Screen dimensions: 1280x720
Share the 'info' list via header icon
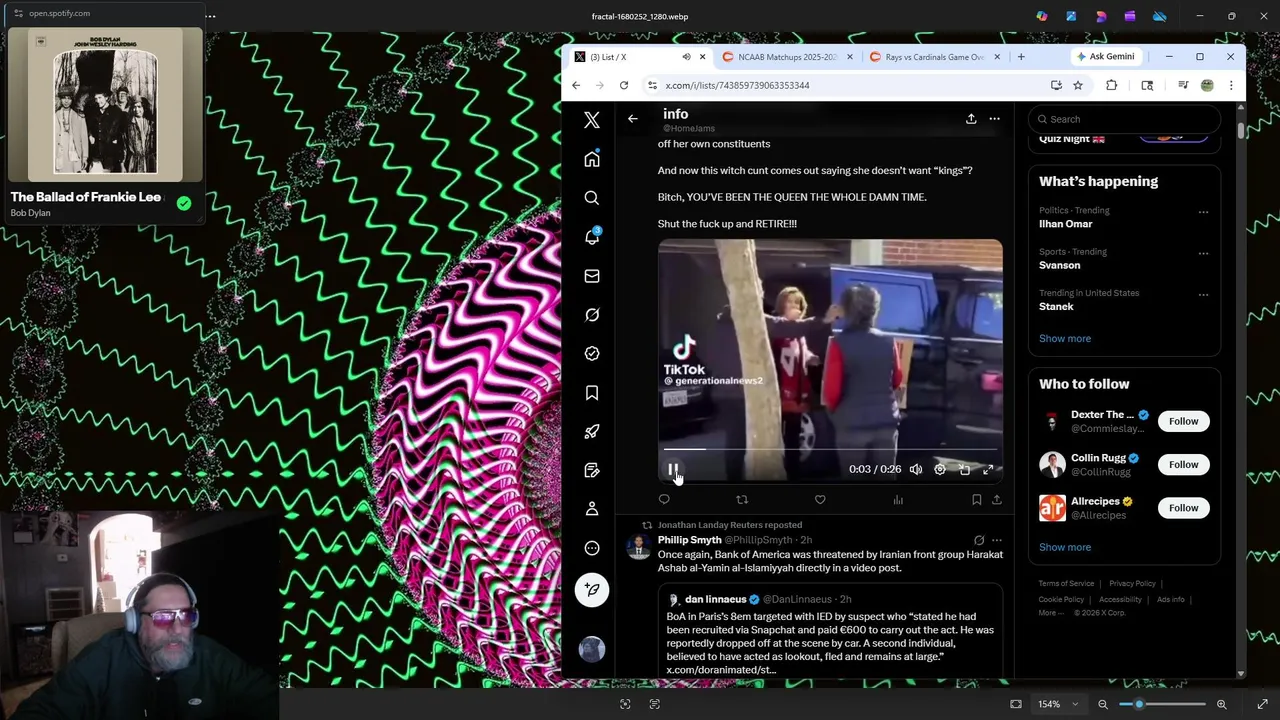(970, 119)
